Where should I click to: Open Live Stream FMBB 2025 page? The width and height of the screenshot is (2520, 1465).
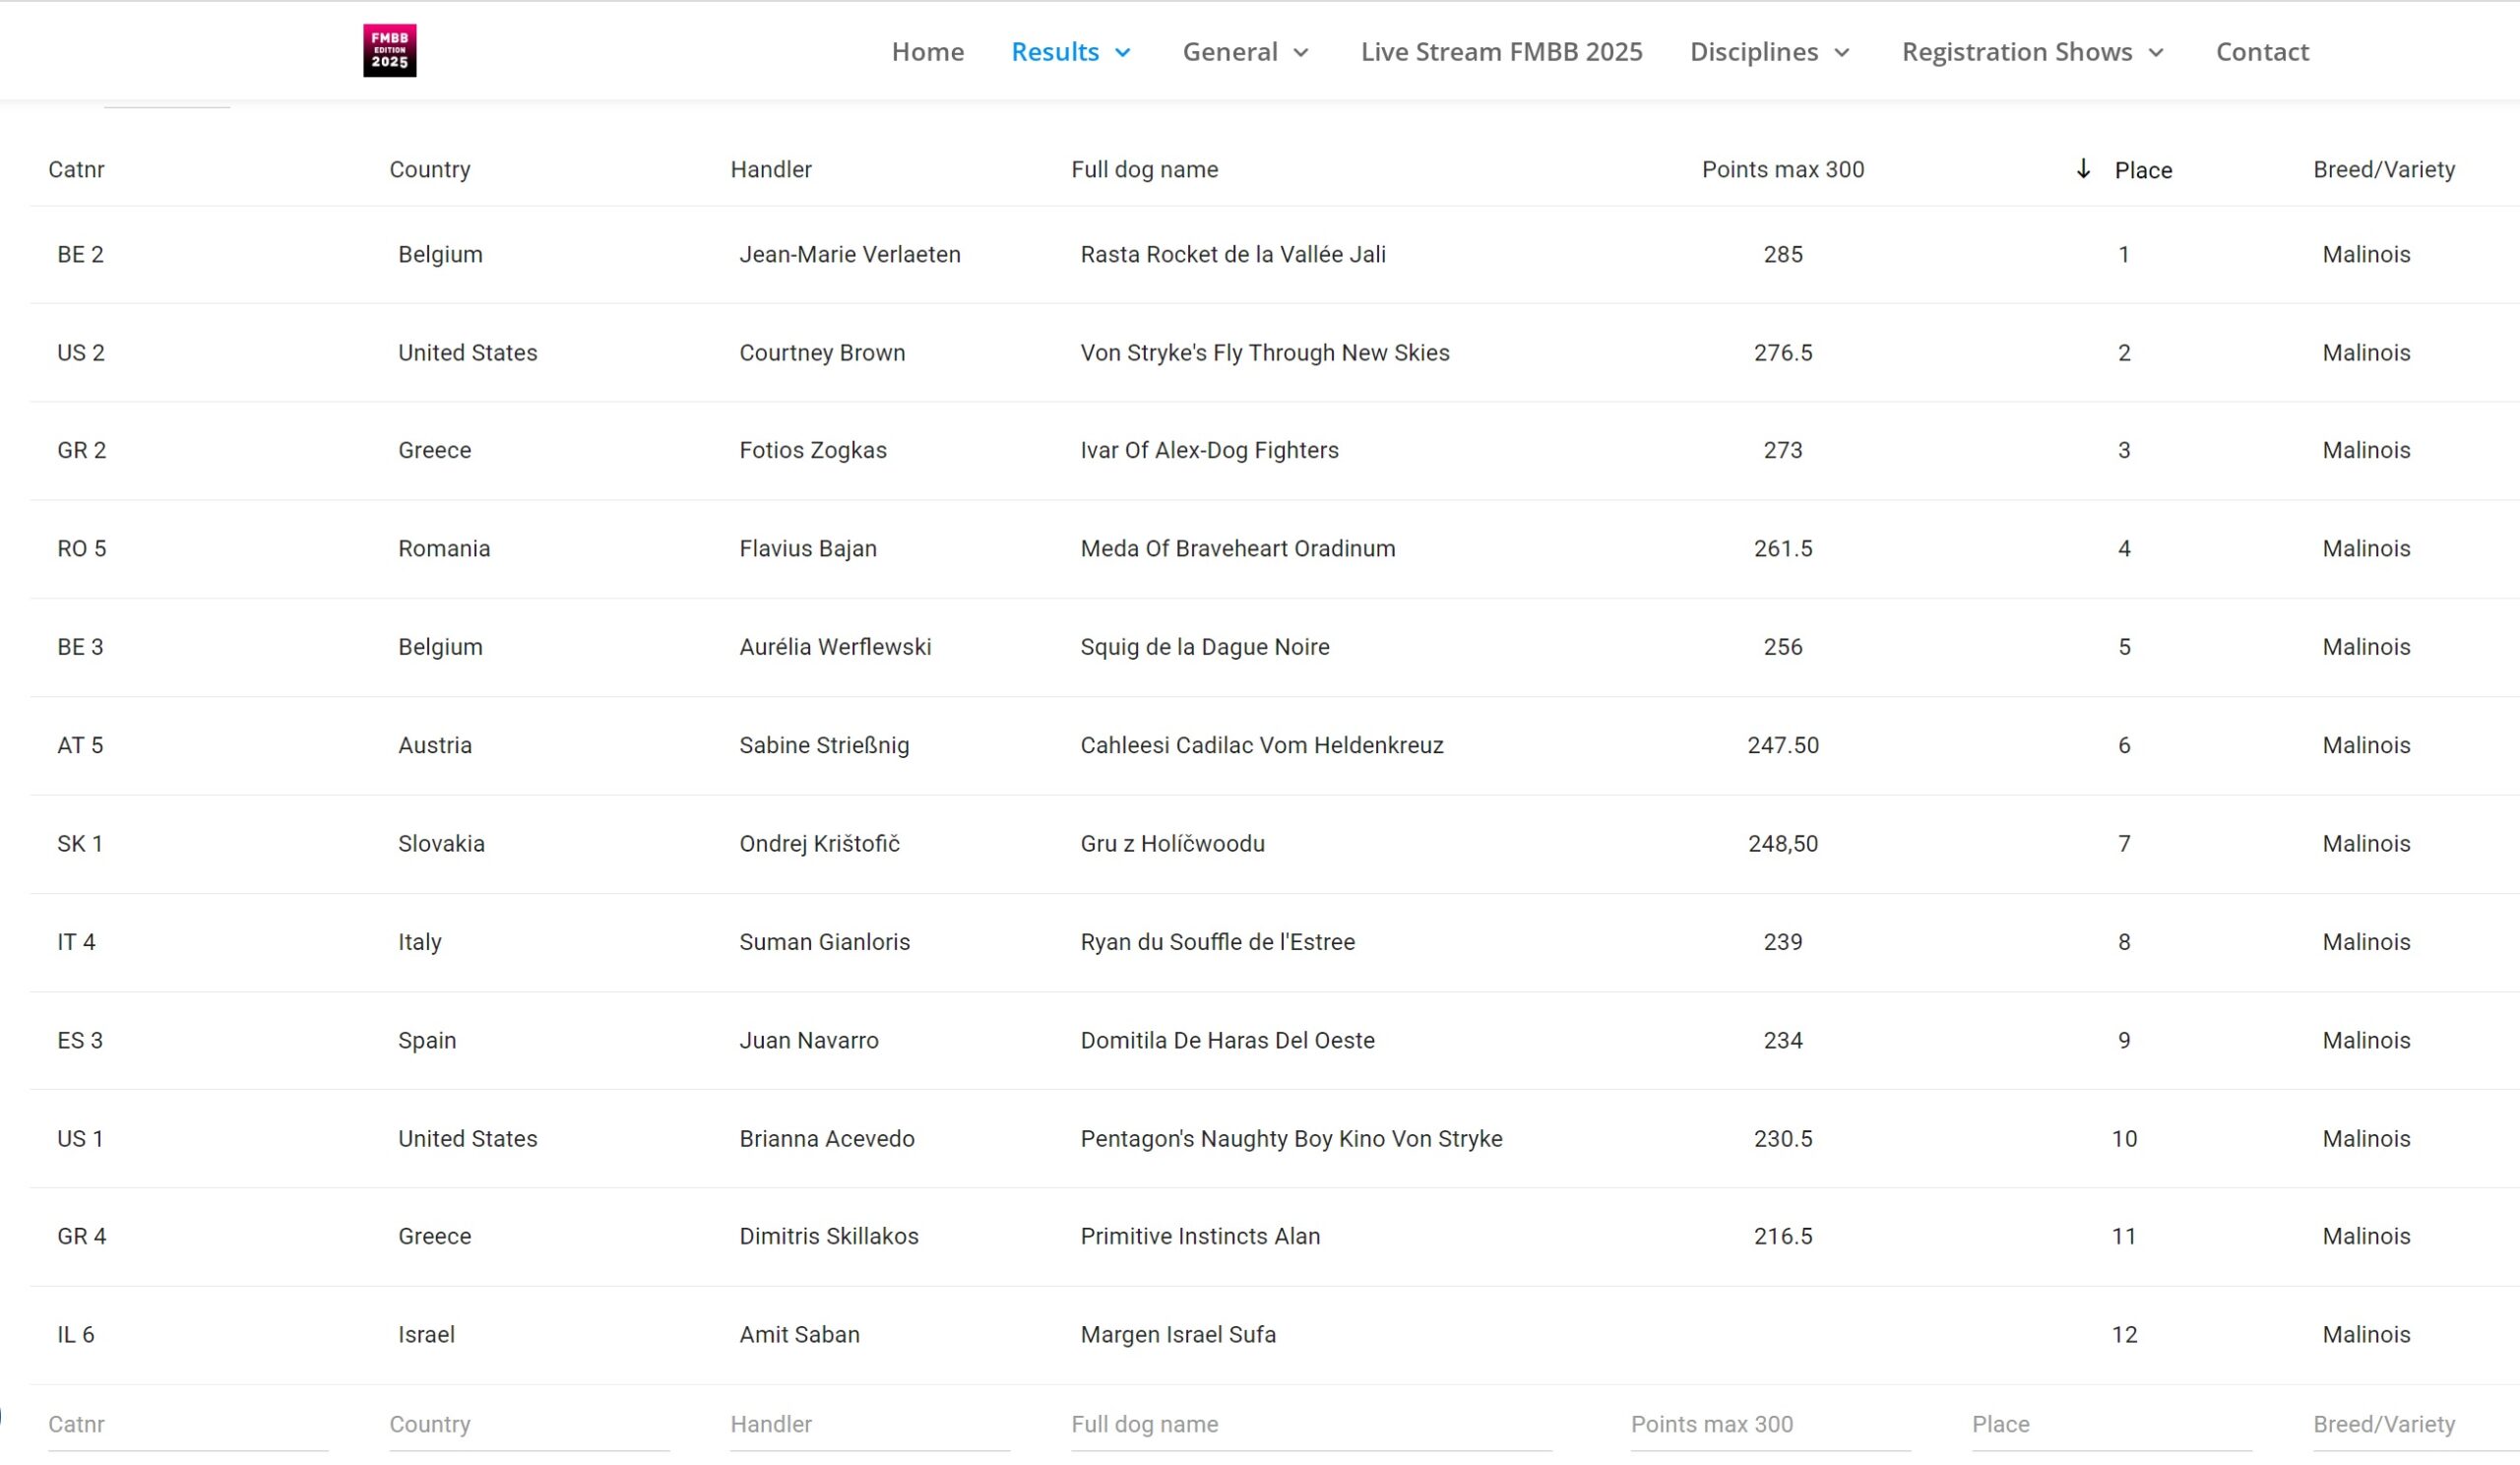pyautogui.click(x=1501, y=51)
